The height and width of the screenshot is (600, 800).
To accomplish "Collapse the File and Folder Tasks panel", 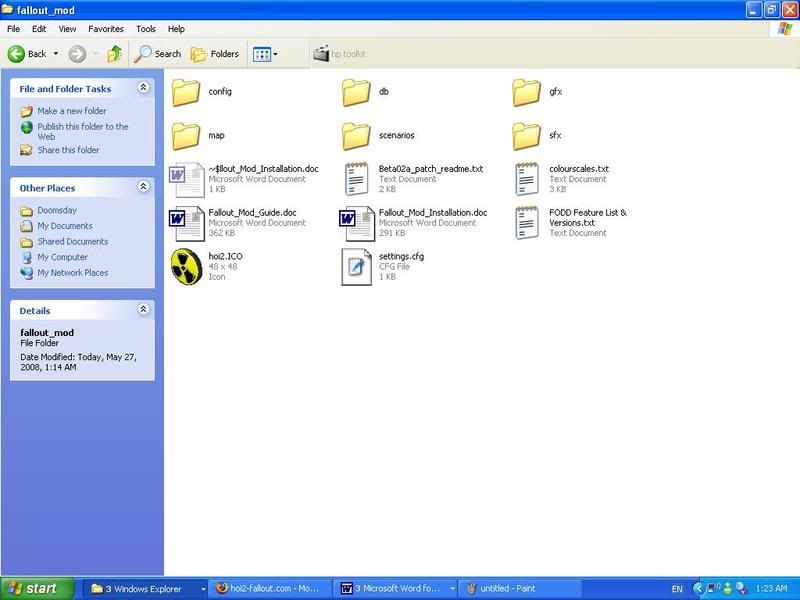I will [x=143, y=88].
